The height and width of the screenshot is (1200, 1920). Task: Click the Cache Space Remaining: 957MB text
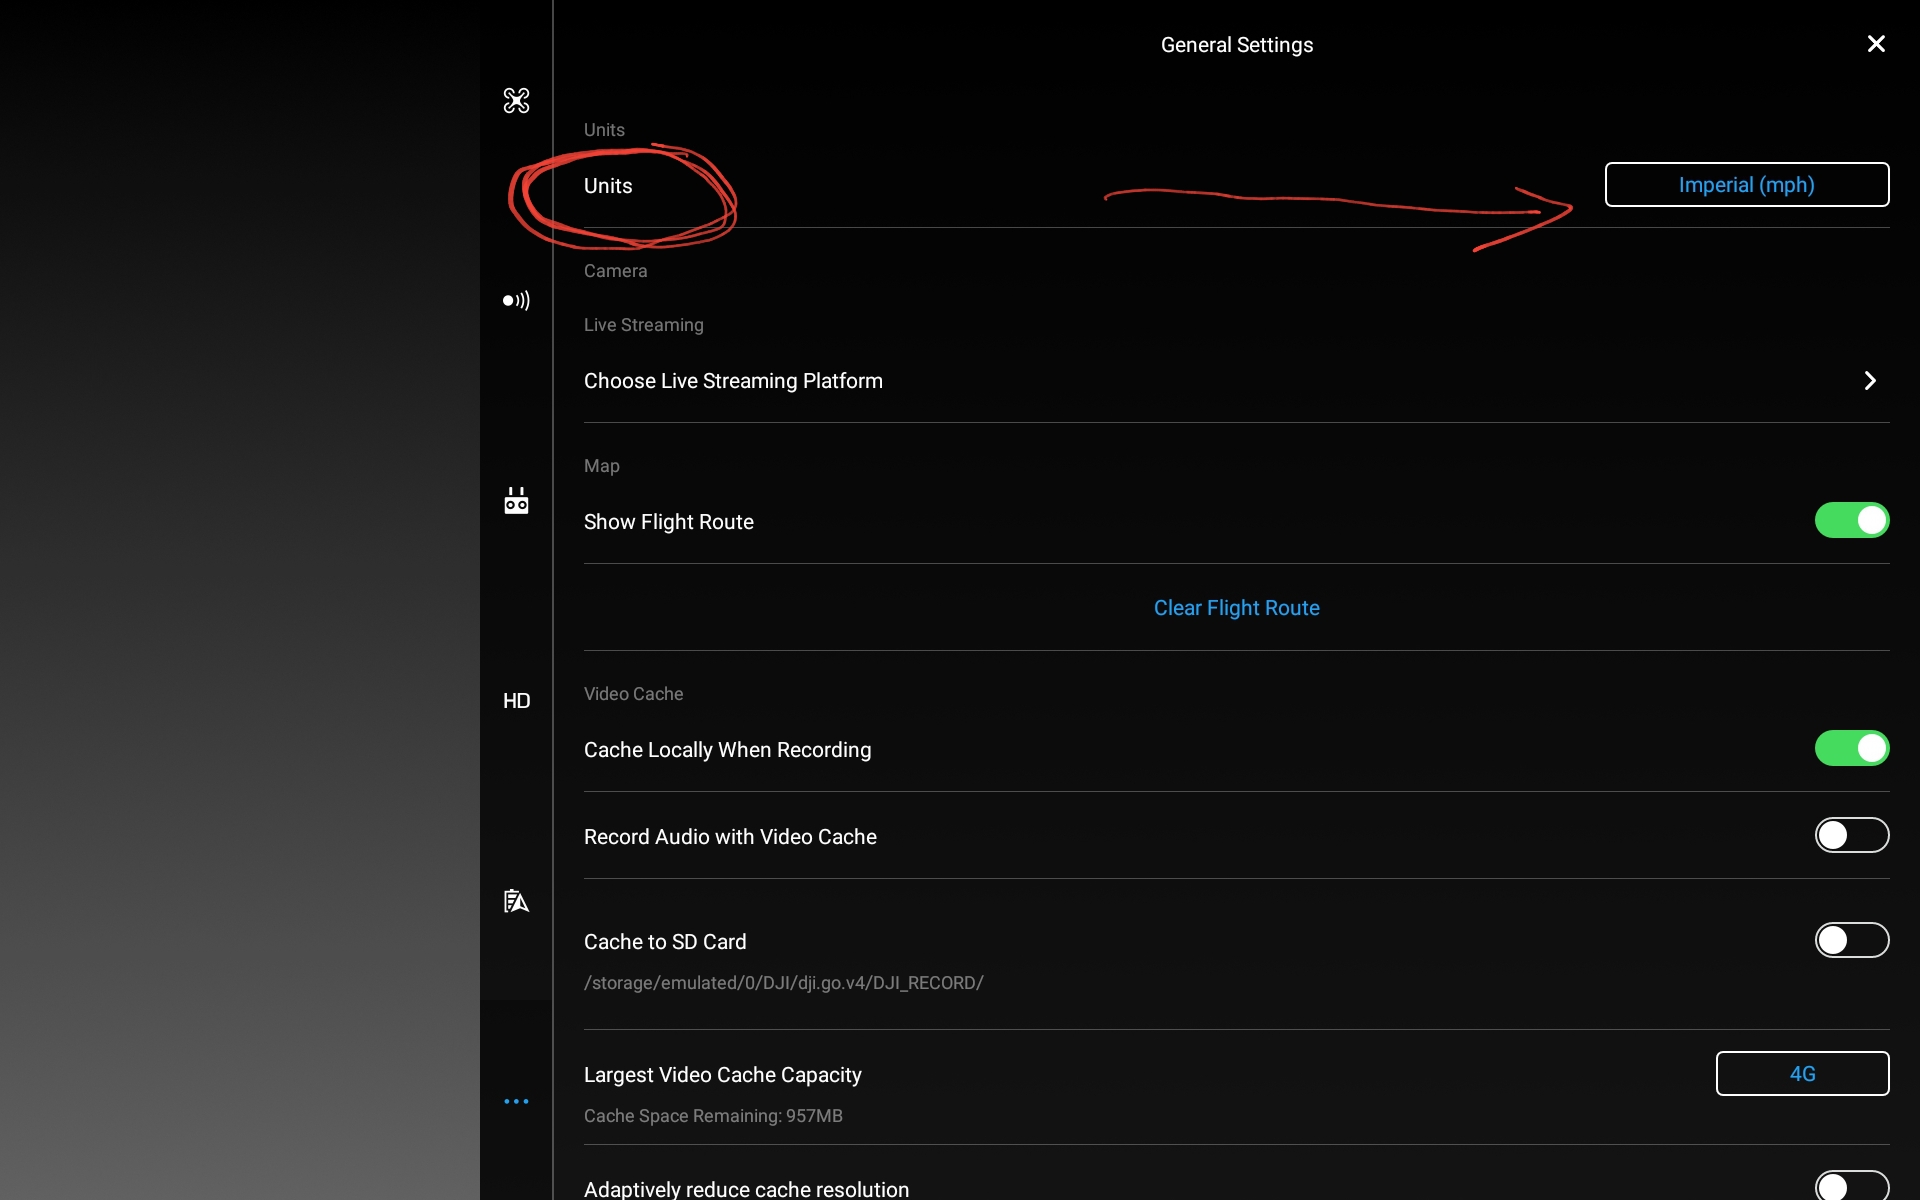tap(713, 1116)
